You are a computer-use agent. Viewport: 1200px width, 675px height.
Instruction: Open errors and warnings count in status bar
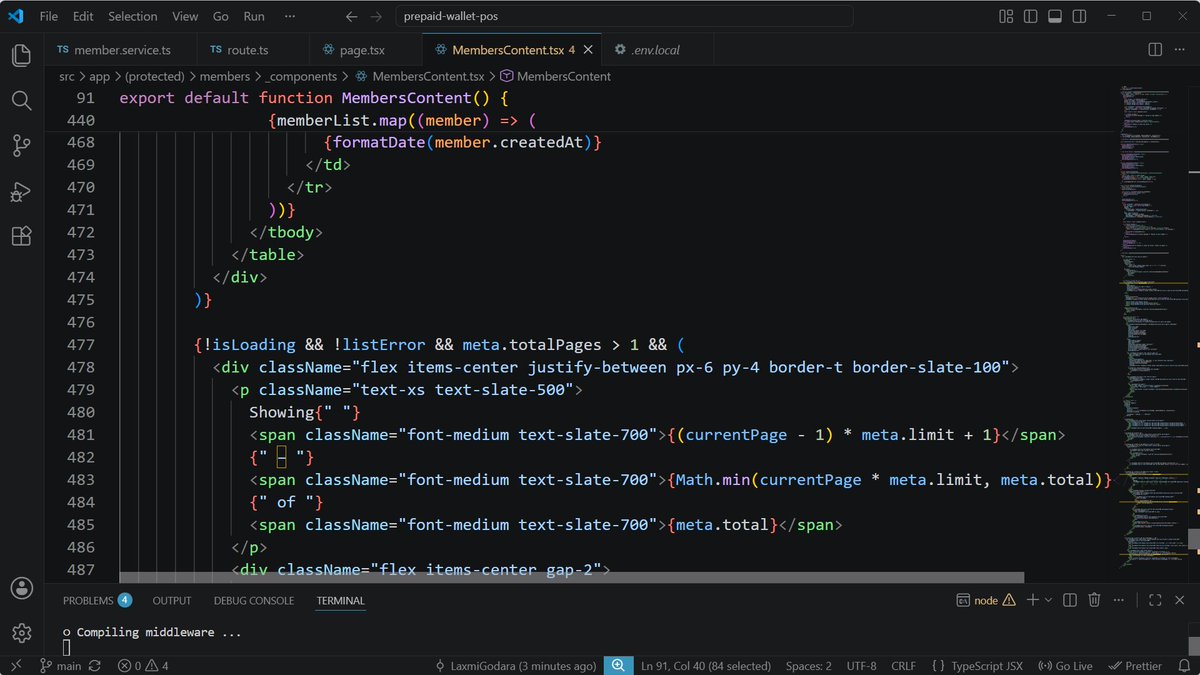coord(143,666)
